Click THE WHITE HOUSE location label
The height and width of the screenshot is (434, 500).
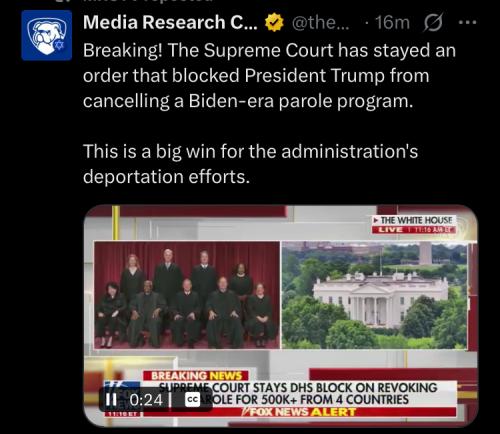414,220
